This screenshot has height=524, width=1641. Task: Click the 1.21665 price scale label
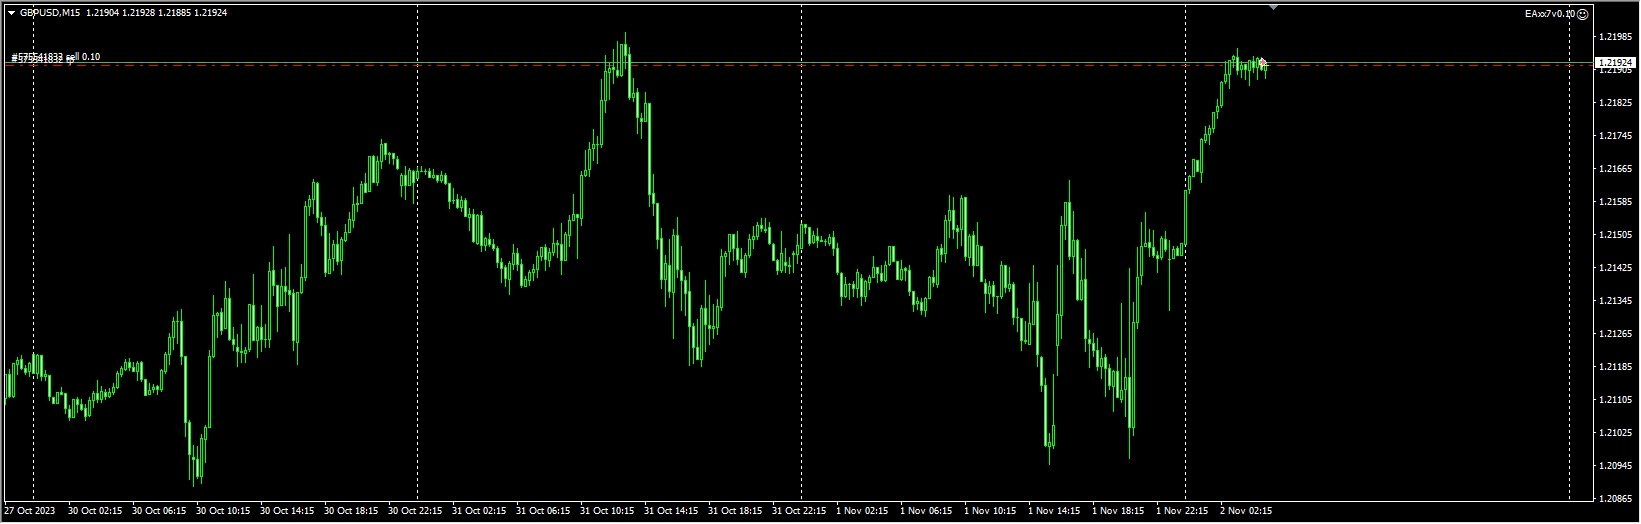tap(1614, 169)
